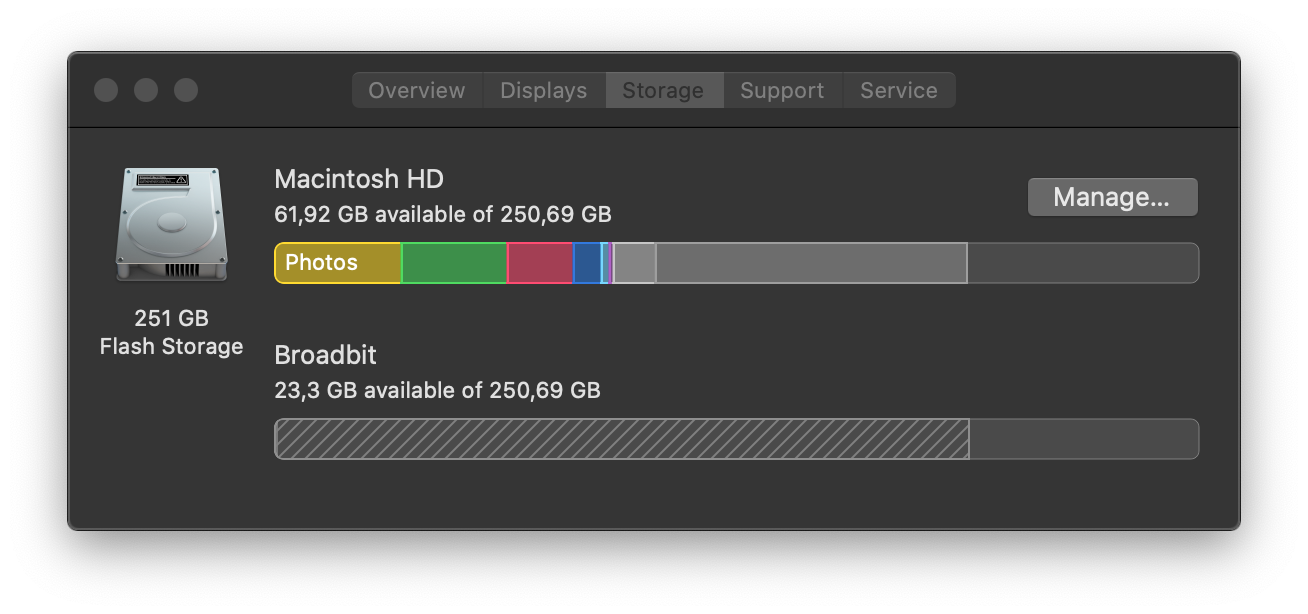Click the hard drive disk icon
The image size is (1308, 614).
pos(171,224)
